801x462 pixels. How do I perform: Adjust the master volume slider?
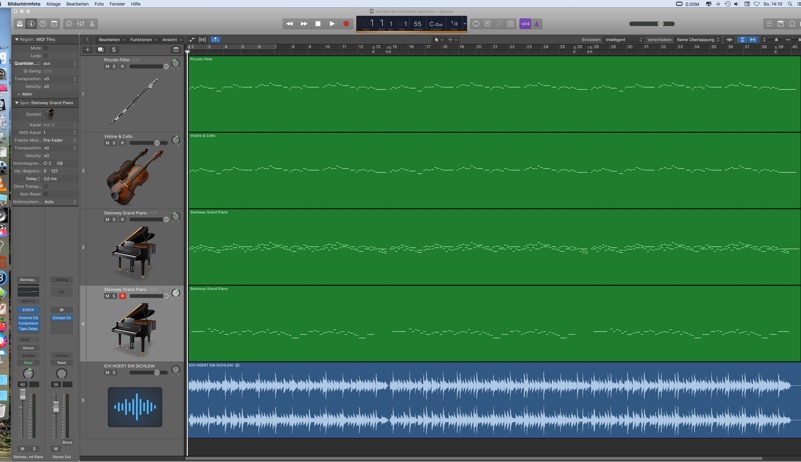click(x=652, y=24)
